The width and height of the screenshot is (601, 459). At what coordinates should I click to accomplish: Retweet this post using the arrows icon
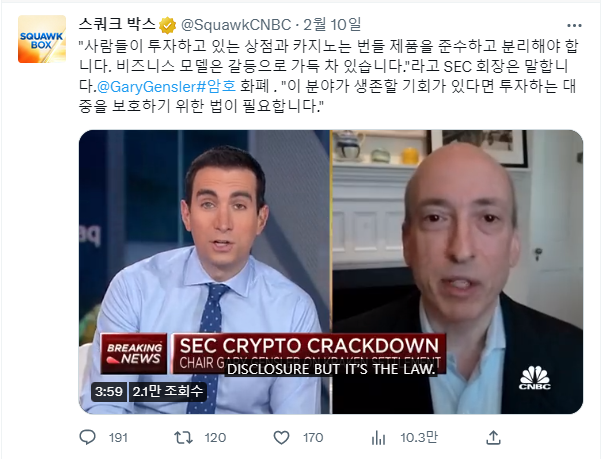(183, 437)
